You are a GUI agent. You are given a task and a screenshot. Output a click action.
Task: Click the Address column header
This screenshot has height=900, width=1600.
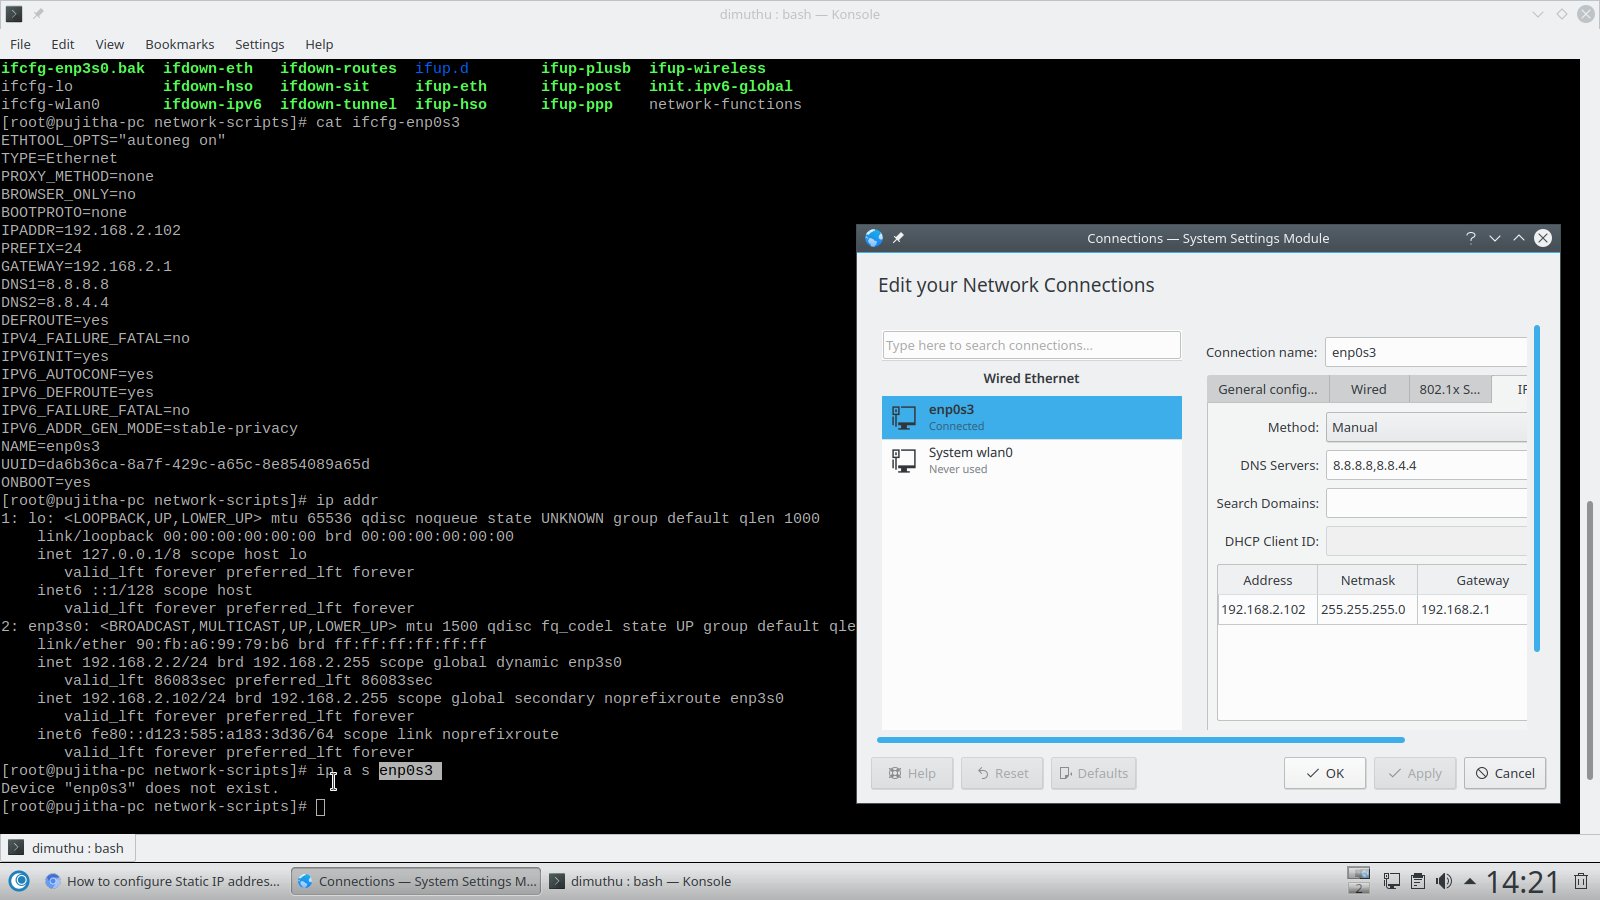(x=1268, y=580)
